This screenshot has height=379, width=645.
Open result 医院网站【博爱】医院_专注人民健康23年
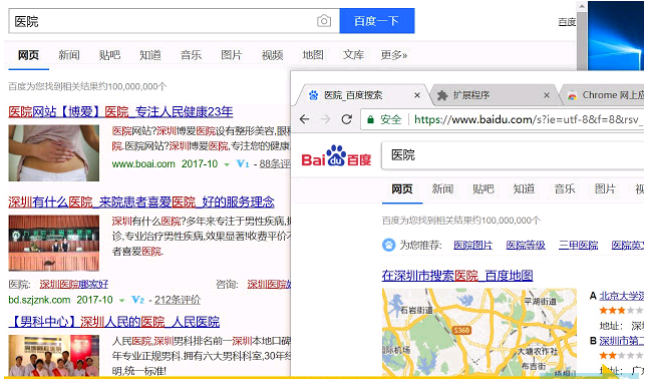121,112
